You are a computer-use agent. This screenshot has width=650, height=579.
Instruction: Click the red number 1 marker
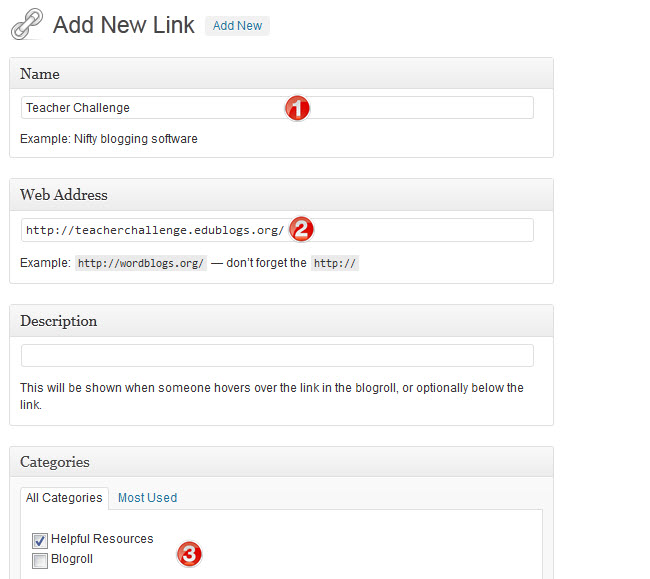point(297,108)
